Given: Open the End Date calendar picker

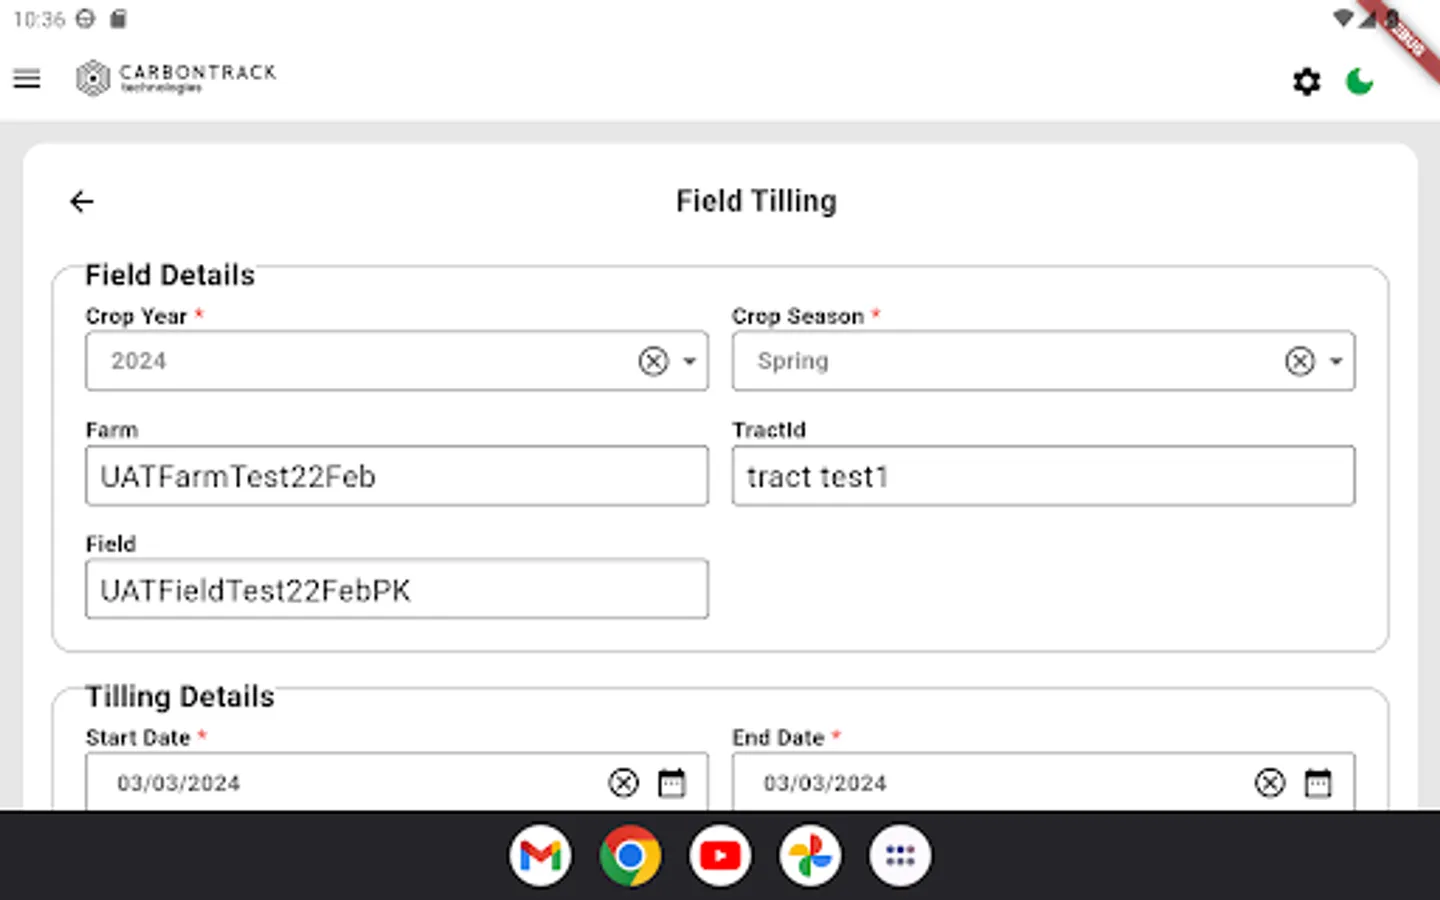Looking at the screenshot, I should [1318, 783].
